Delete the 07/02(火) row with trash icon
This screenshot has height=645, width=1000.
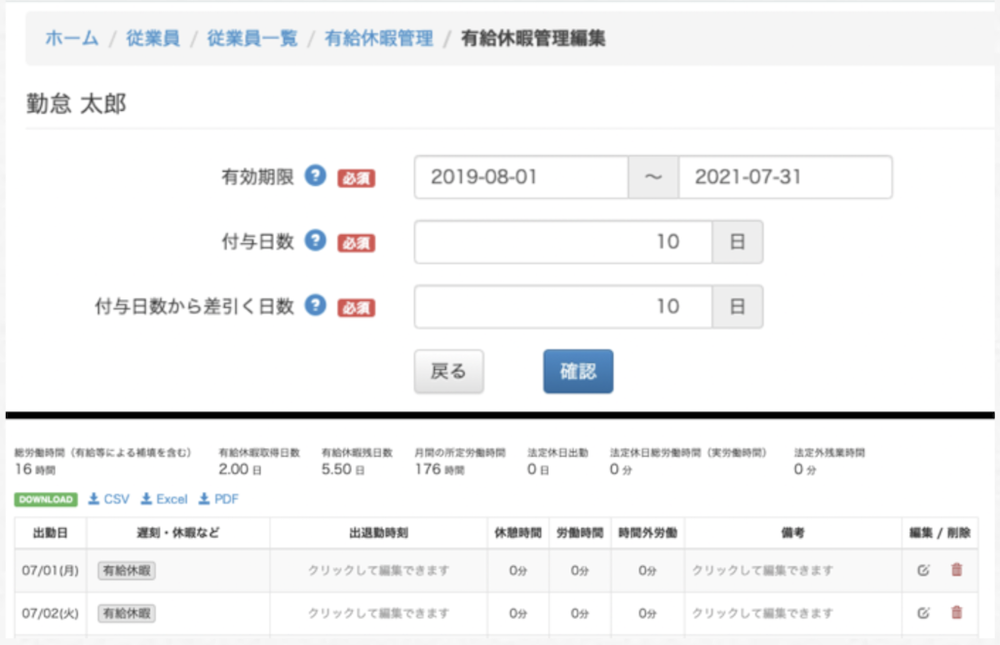pos(955,613)
